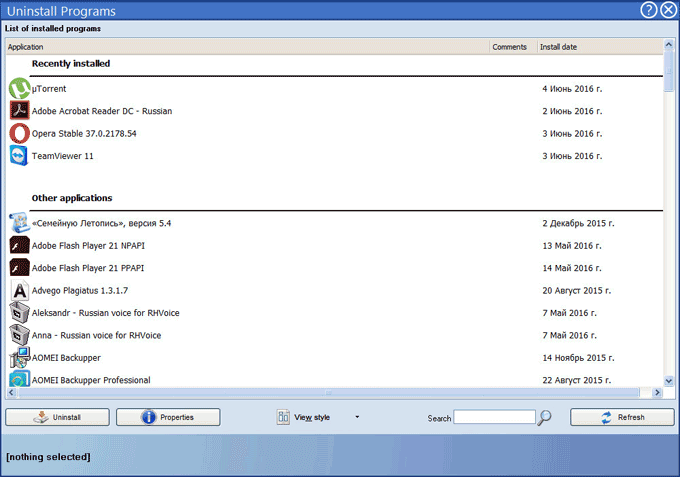This screenshot has width=680, height=477.
Task: Click inside the Search input field
Action: 494,417
